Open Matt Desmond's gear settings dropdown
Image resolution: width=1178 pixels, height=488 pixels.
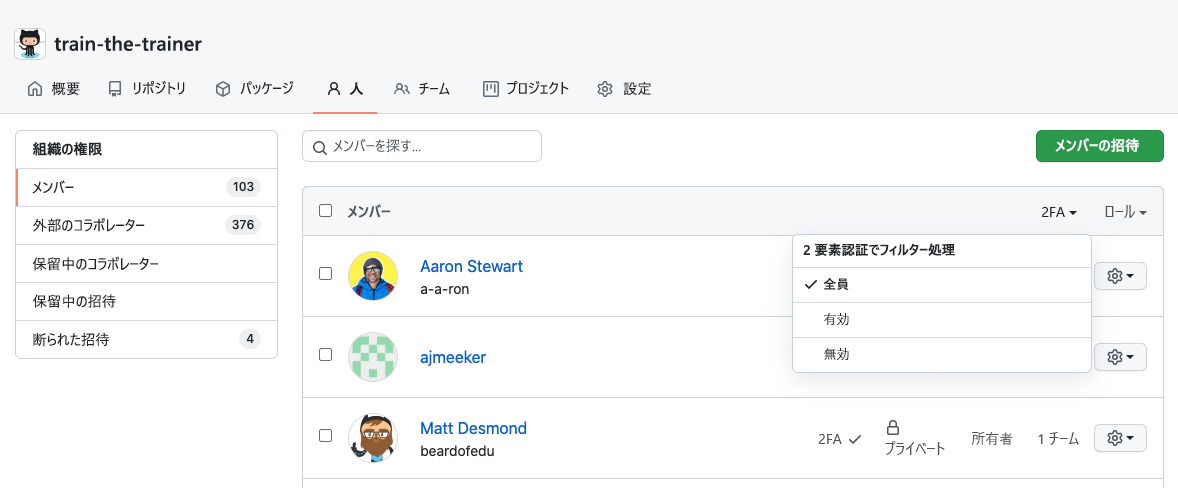click(1120, 438)
